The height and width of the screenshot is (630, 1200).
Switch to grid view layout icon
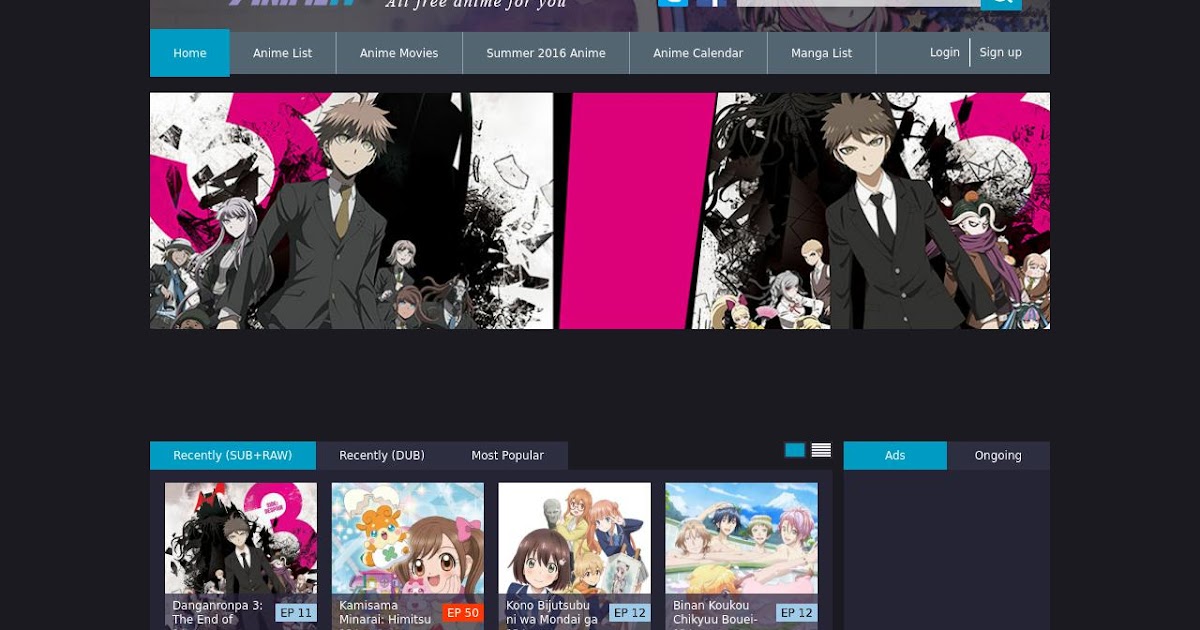pyautogui.click(x=795, y=450)
